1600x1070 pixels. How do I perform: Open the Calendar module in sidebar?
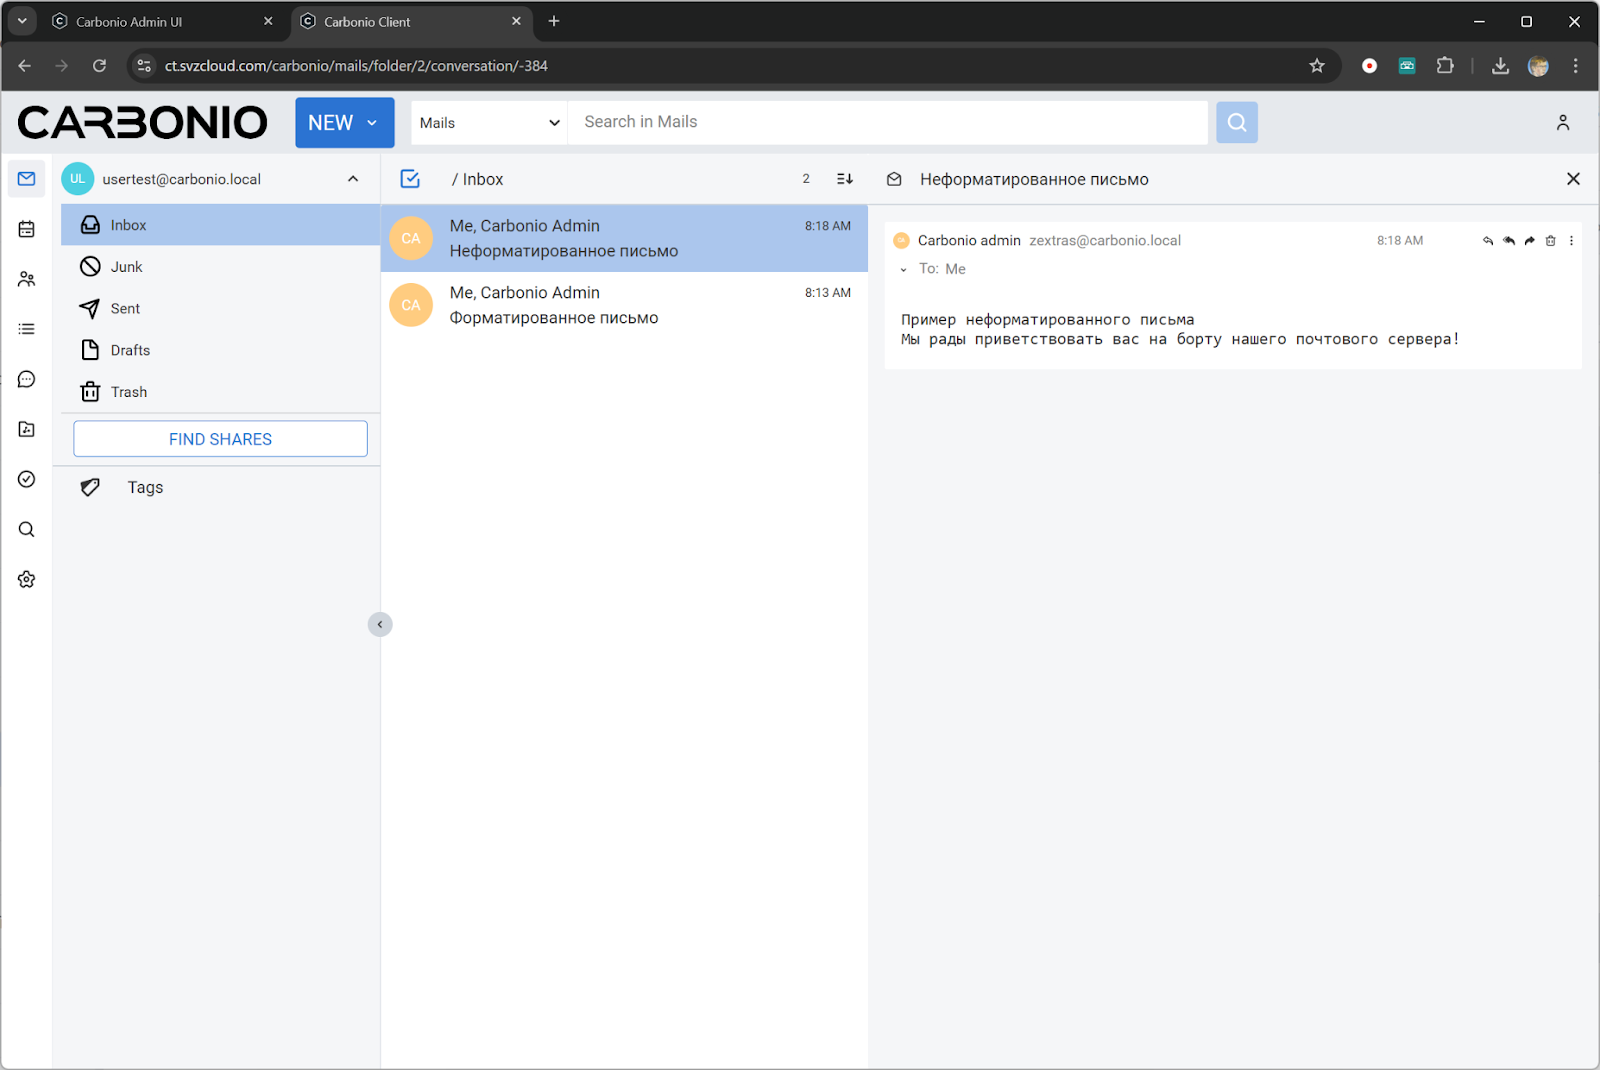(27, 229)
